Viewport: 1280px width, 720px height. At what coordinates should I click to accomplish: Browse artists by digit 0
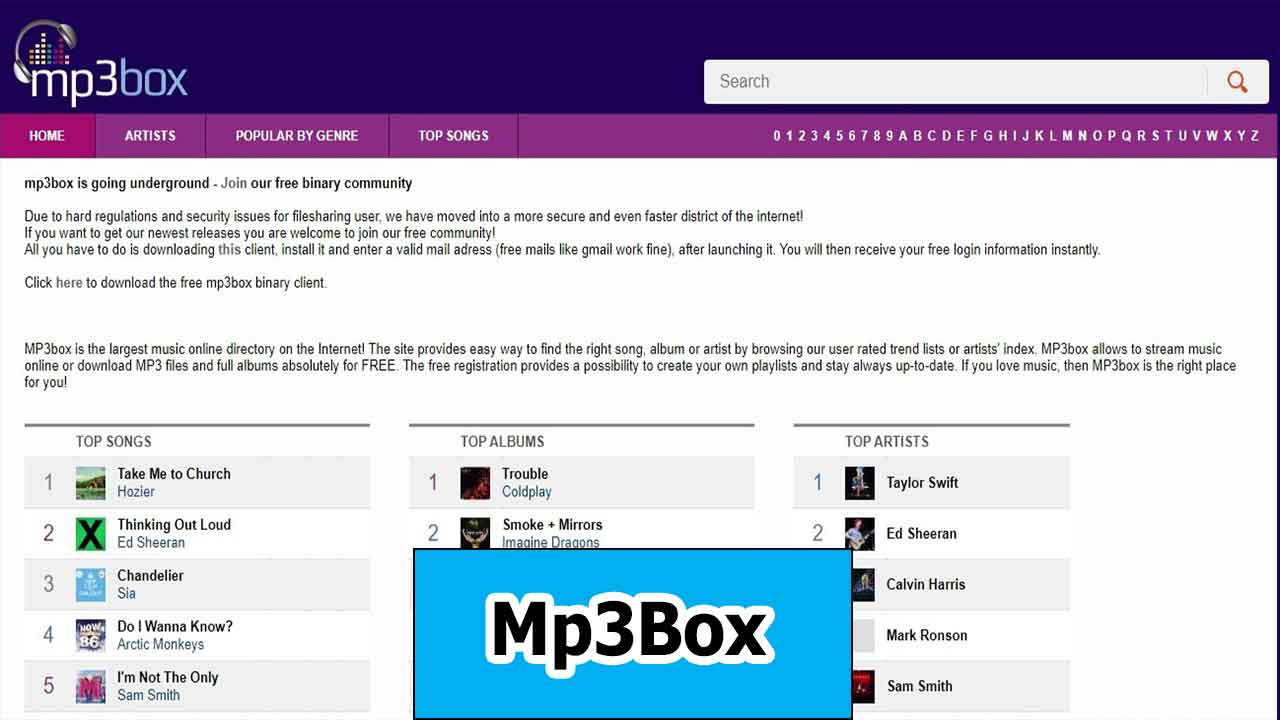pos(777,136)
